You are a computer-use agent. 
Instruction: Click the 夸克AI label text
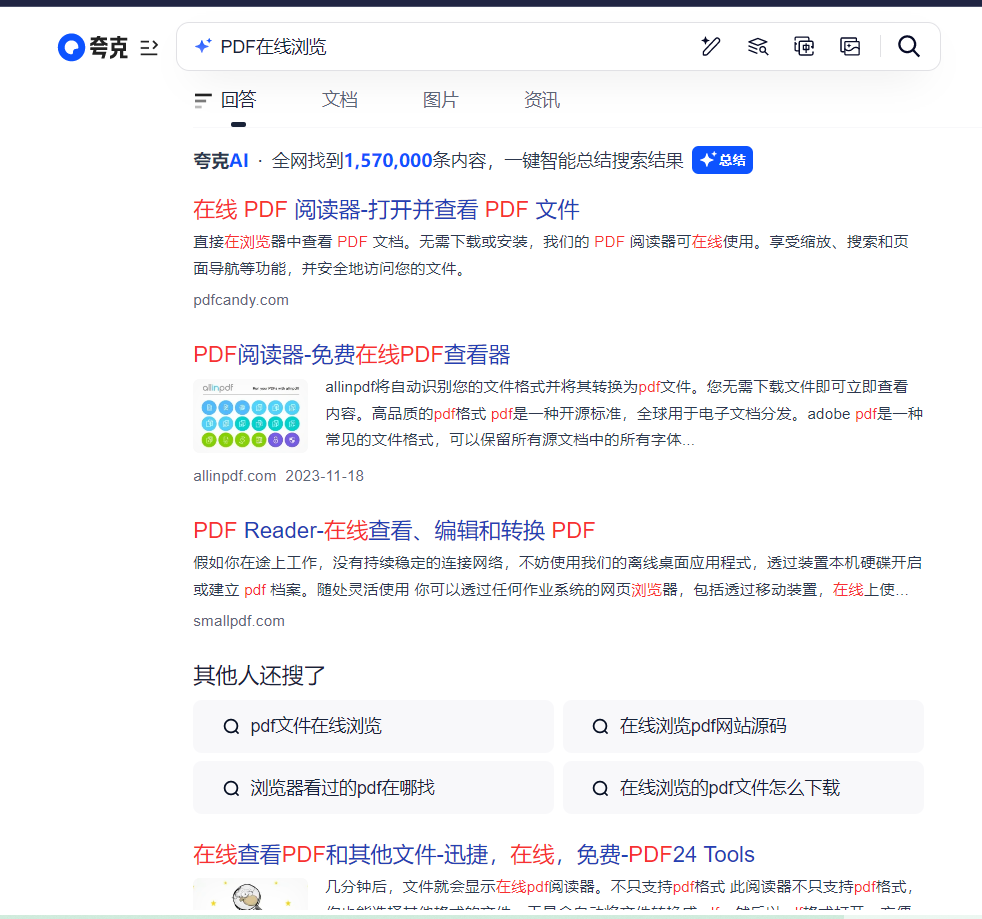click(x=221, y=161)
